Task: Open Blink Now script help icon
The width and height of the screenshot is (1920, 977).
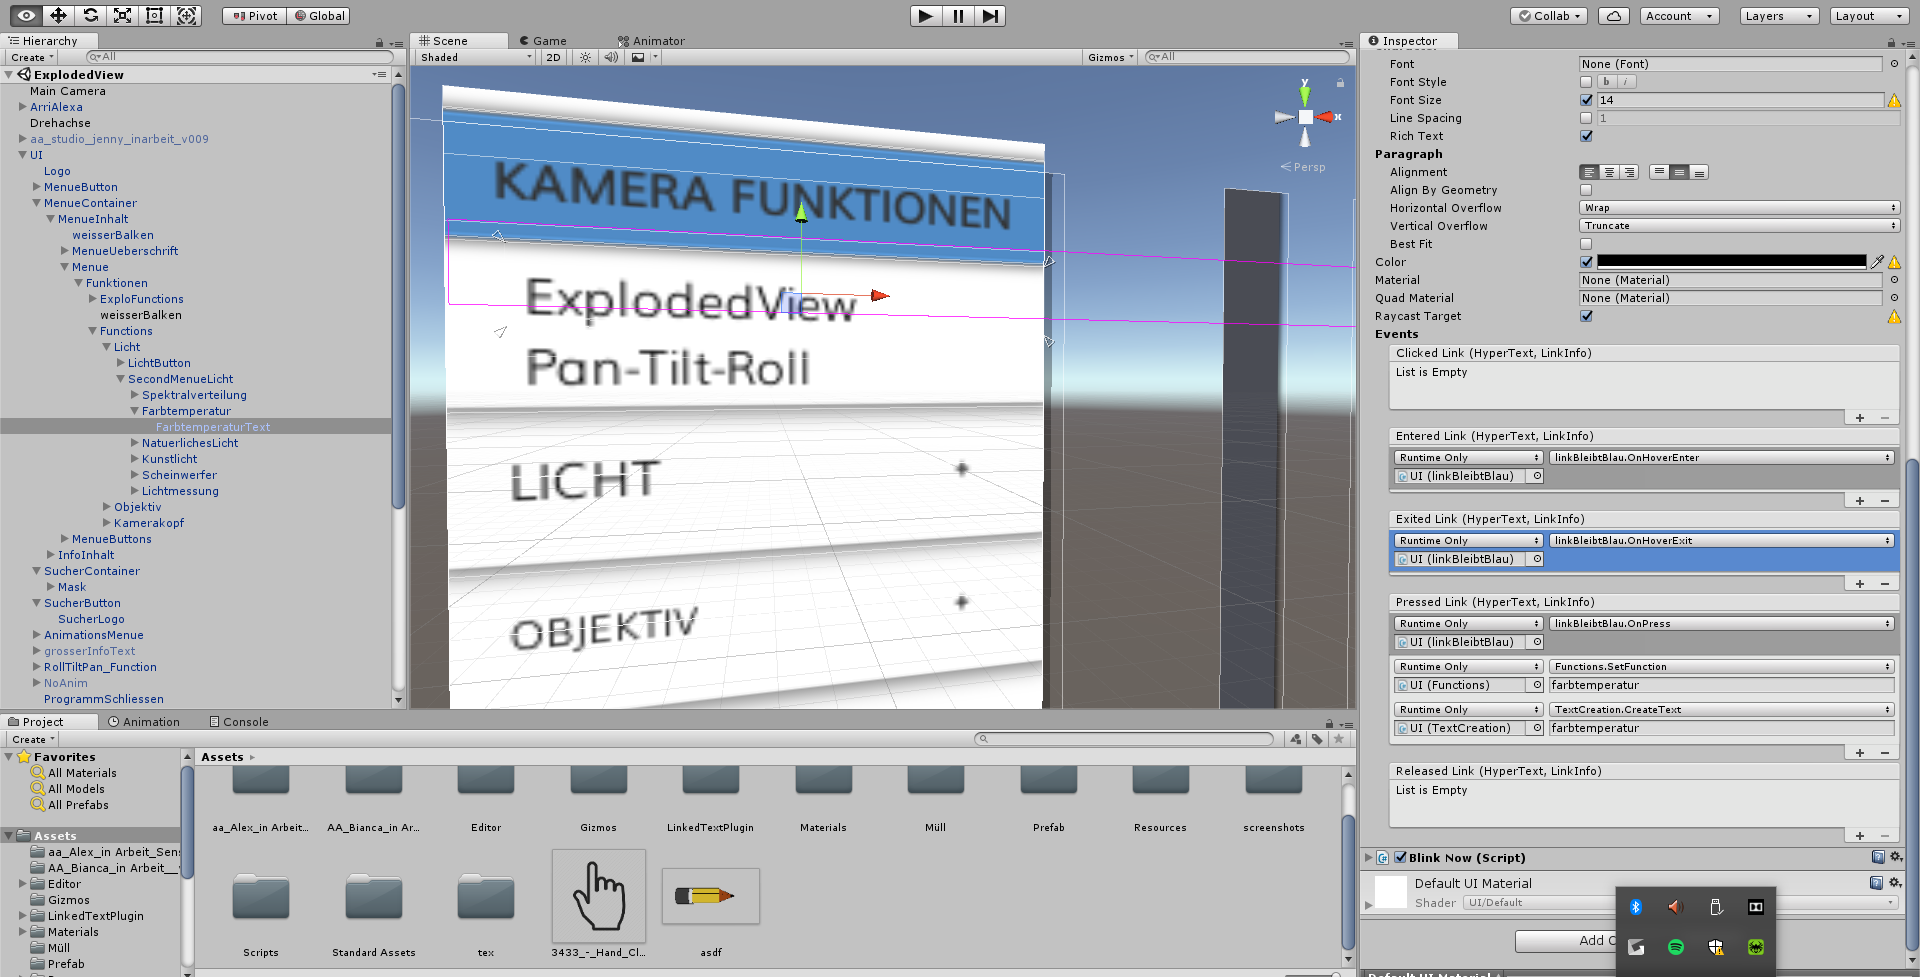Action: point(1878,857)
